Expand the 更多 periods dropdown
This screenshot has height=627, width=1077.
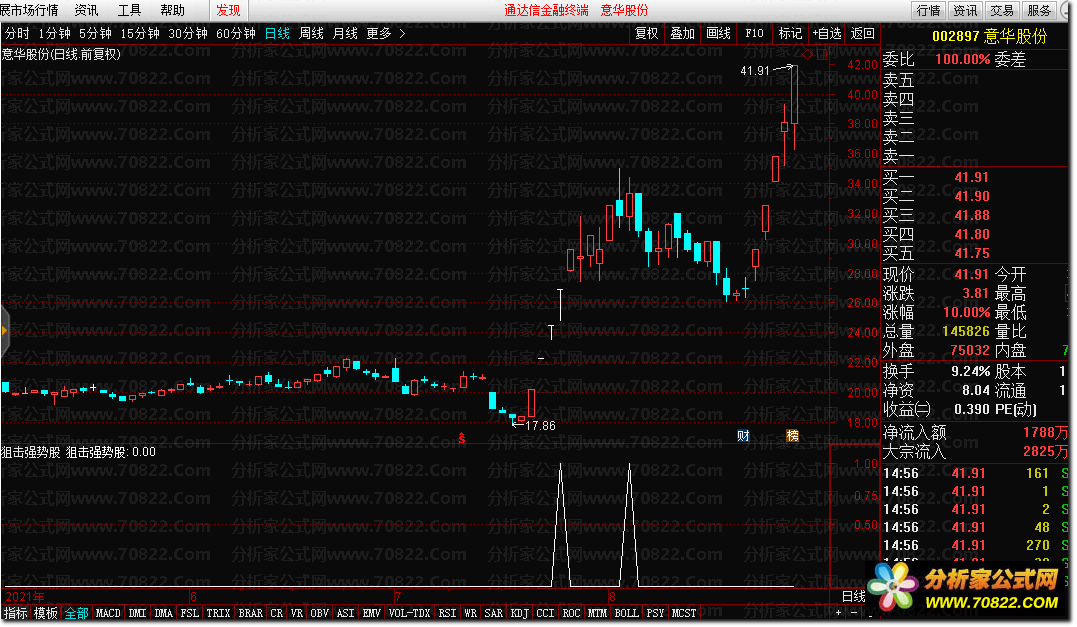pos(385,33)
